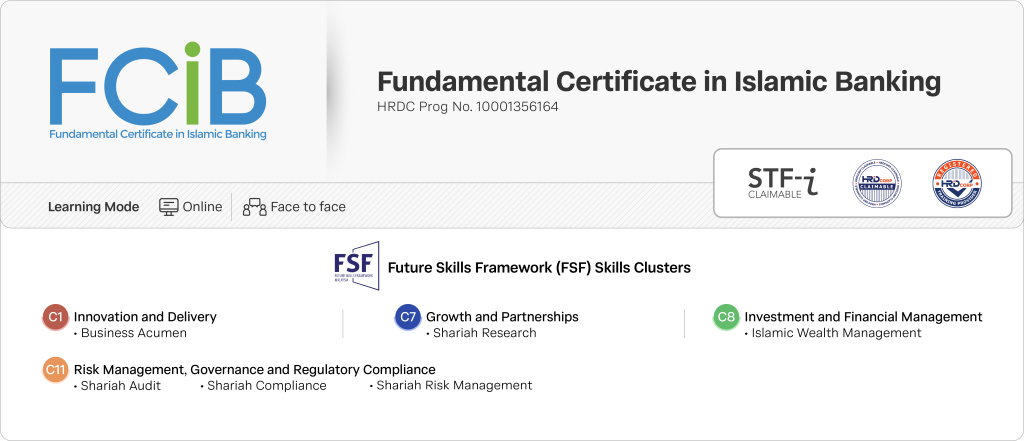Image resolution: width=1024 pixels, height=441 pixels.
Task: Click the blue C7 cluster badge
Action: [x=408, y=317]
